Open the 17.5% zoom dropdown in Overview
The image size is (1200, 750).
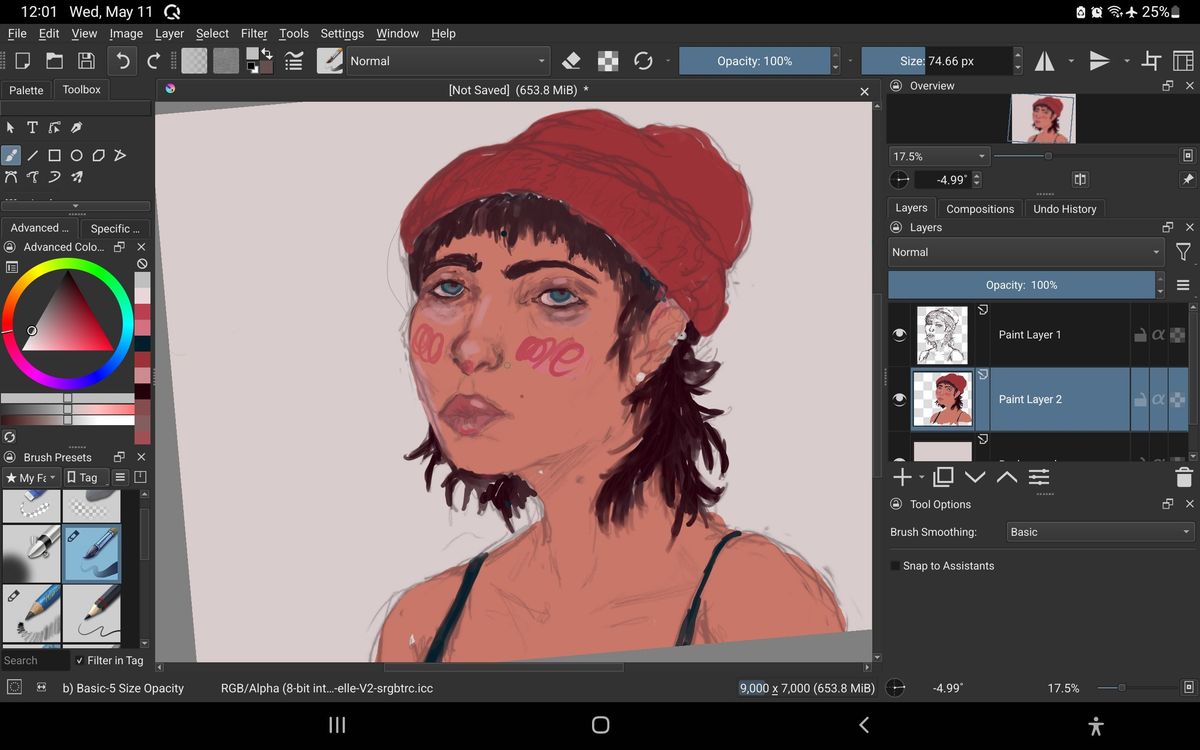pyautogui.click(x=939, y=156)
